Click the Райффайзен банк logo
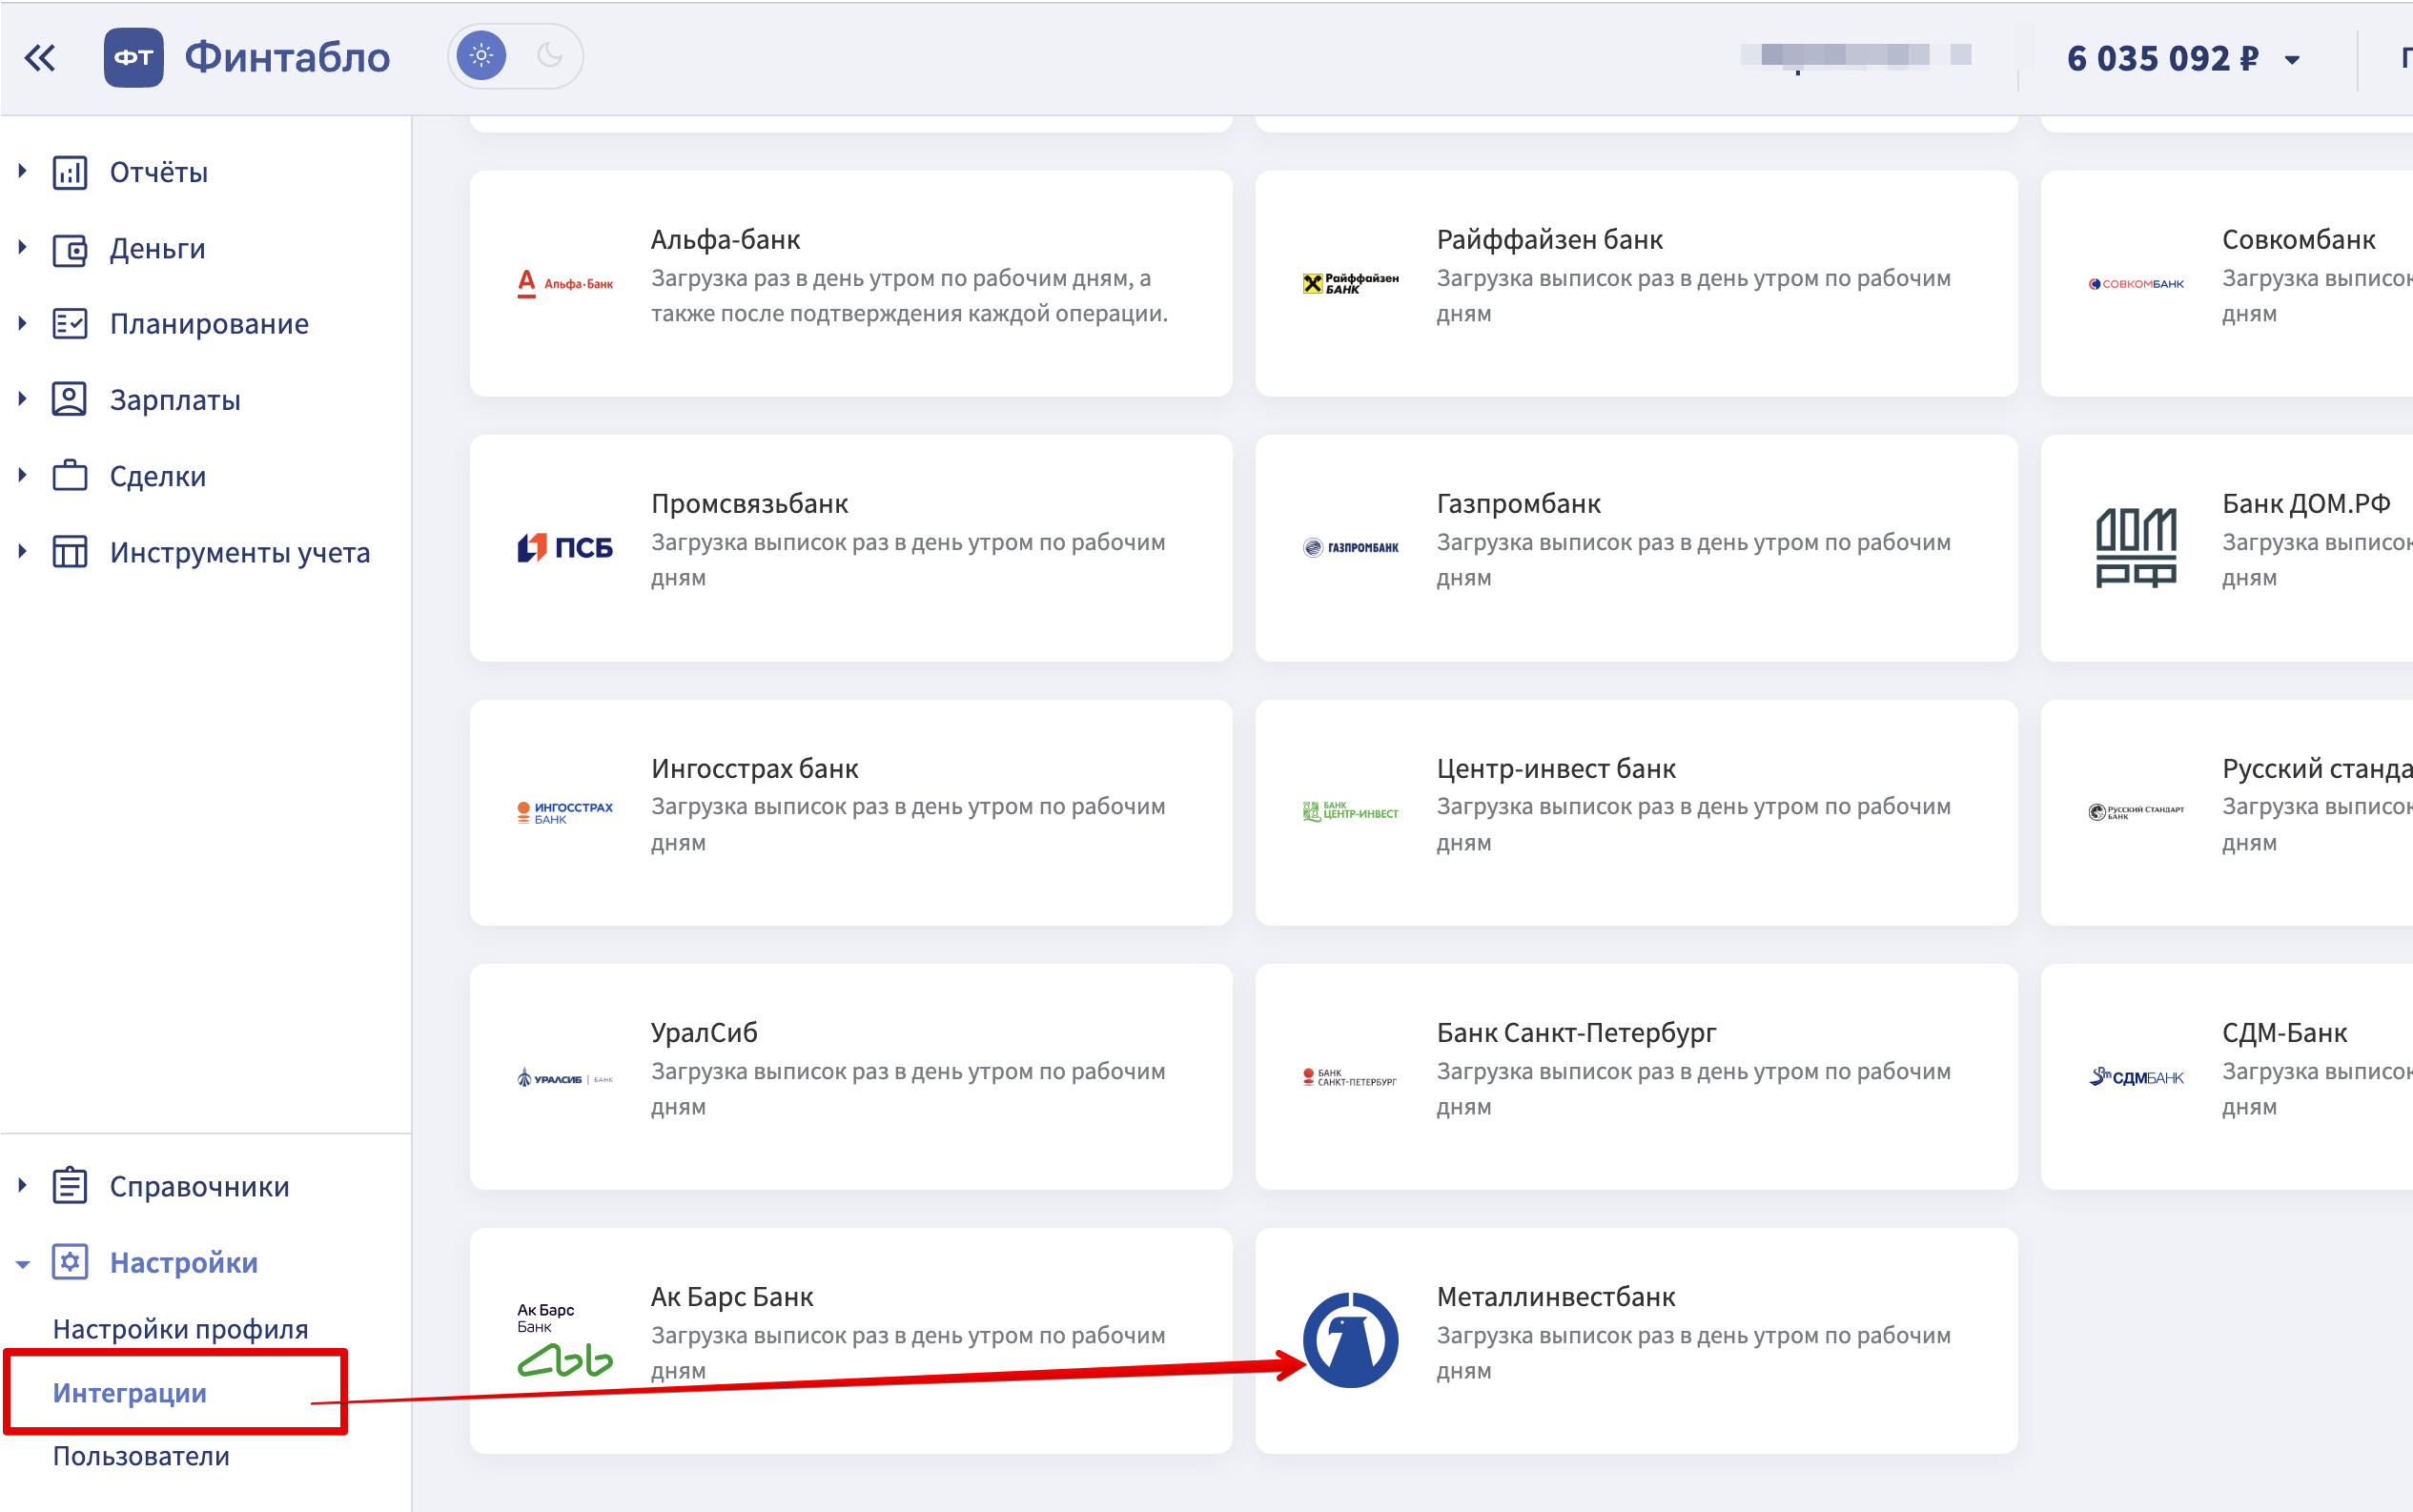Screen dimensions: 2413x1512 (1351, 284)
